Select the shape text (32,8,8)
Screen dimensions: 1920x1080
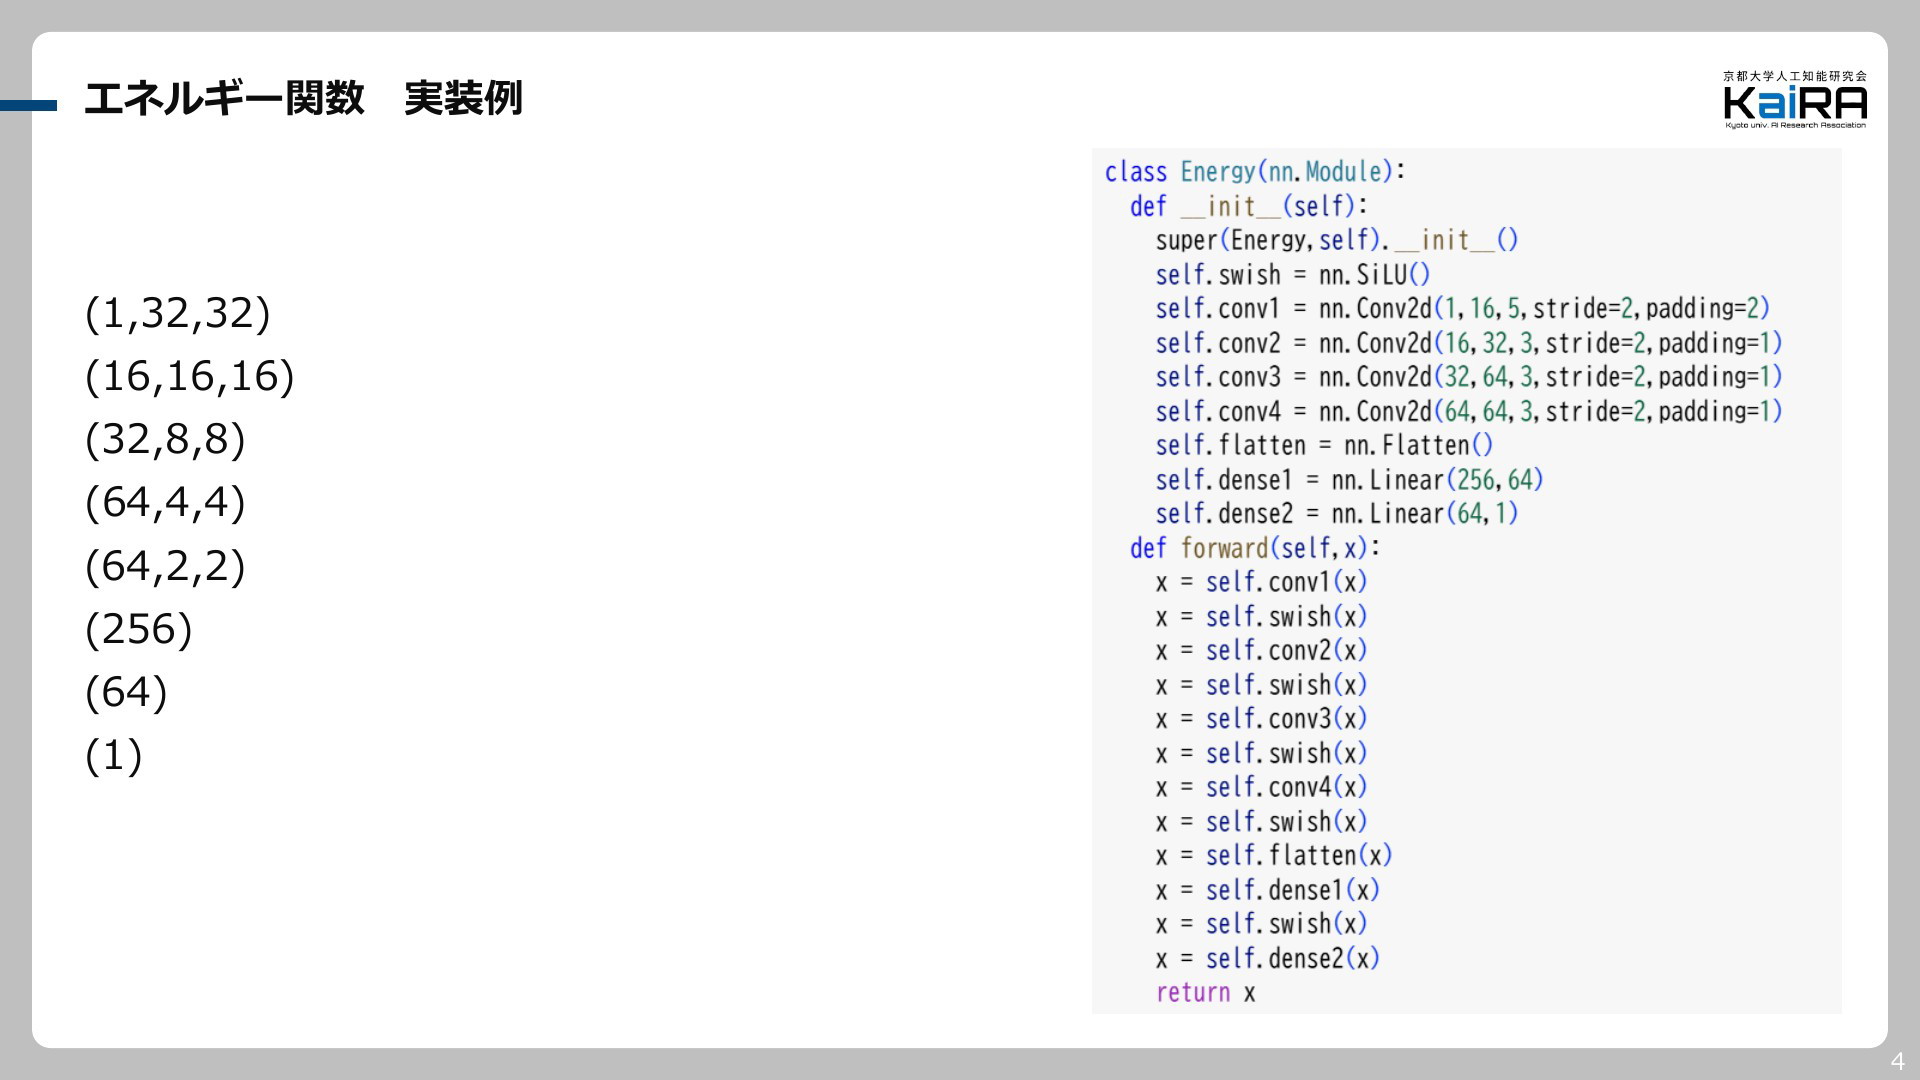click(165, 439)
